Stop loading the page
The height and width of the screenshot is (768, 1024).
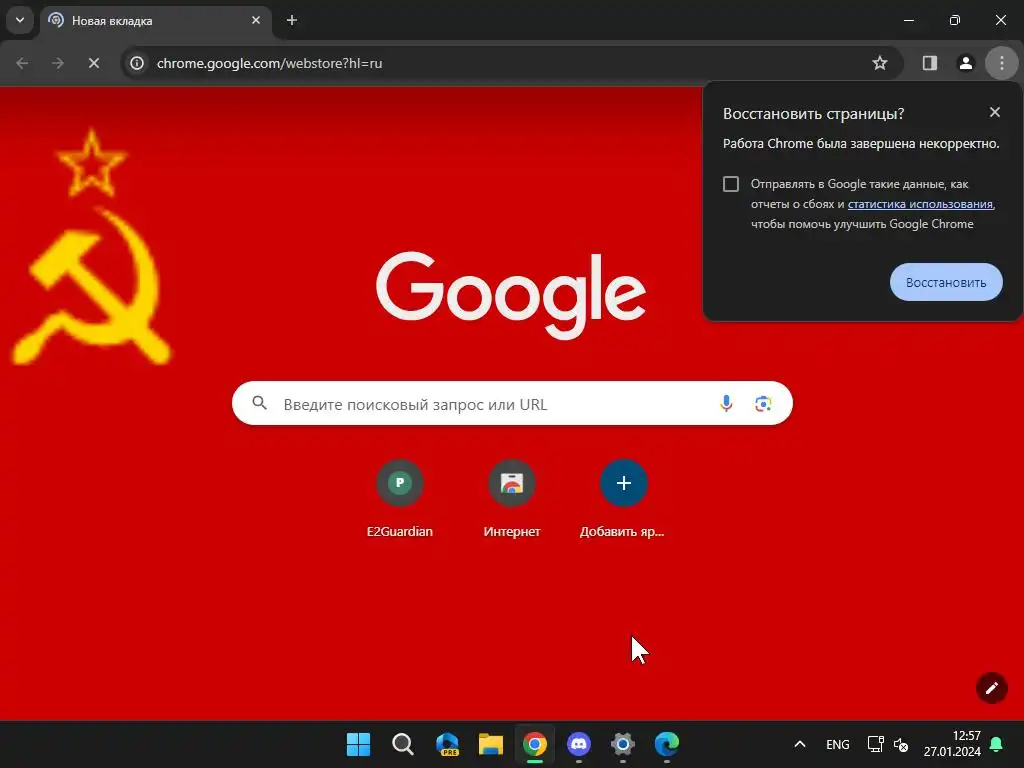click(x=94, y=63)
